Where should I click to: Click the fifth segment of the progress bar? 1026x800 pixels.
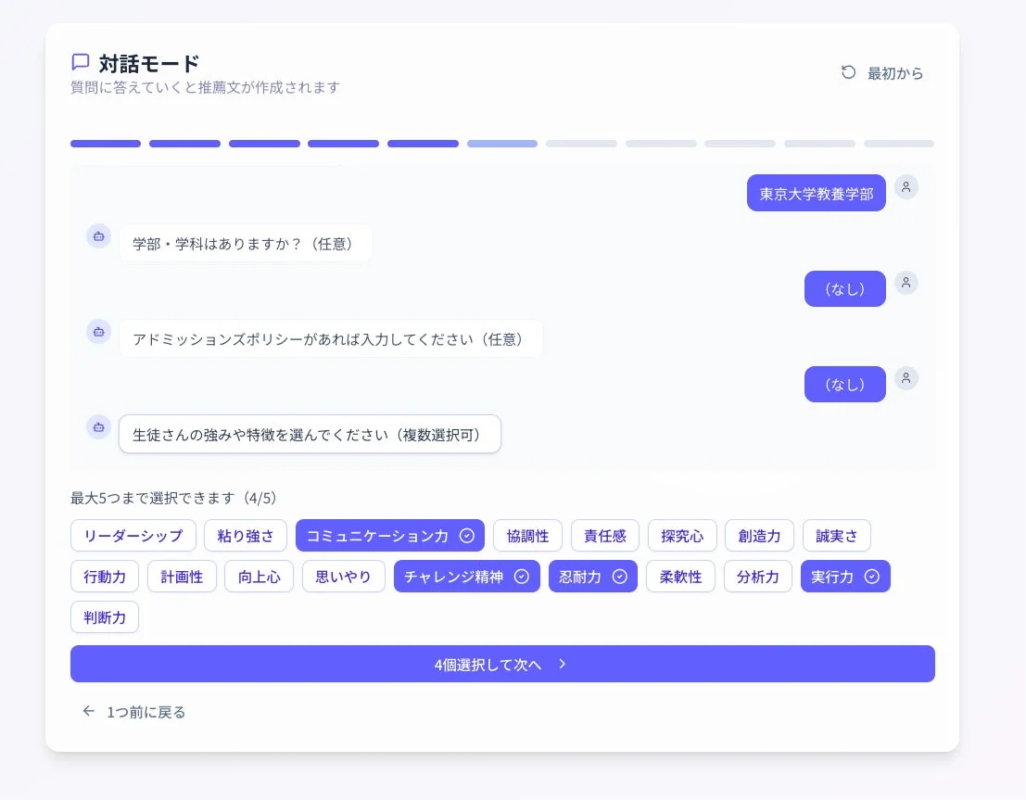(422, 143)
